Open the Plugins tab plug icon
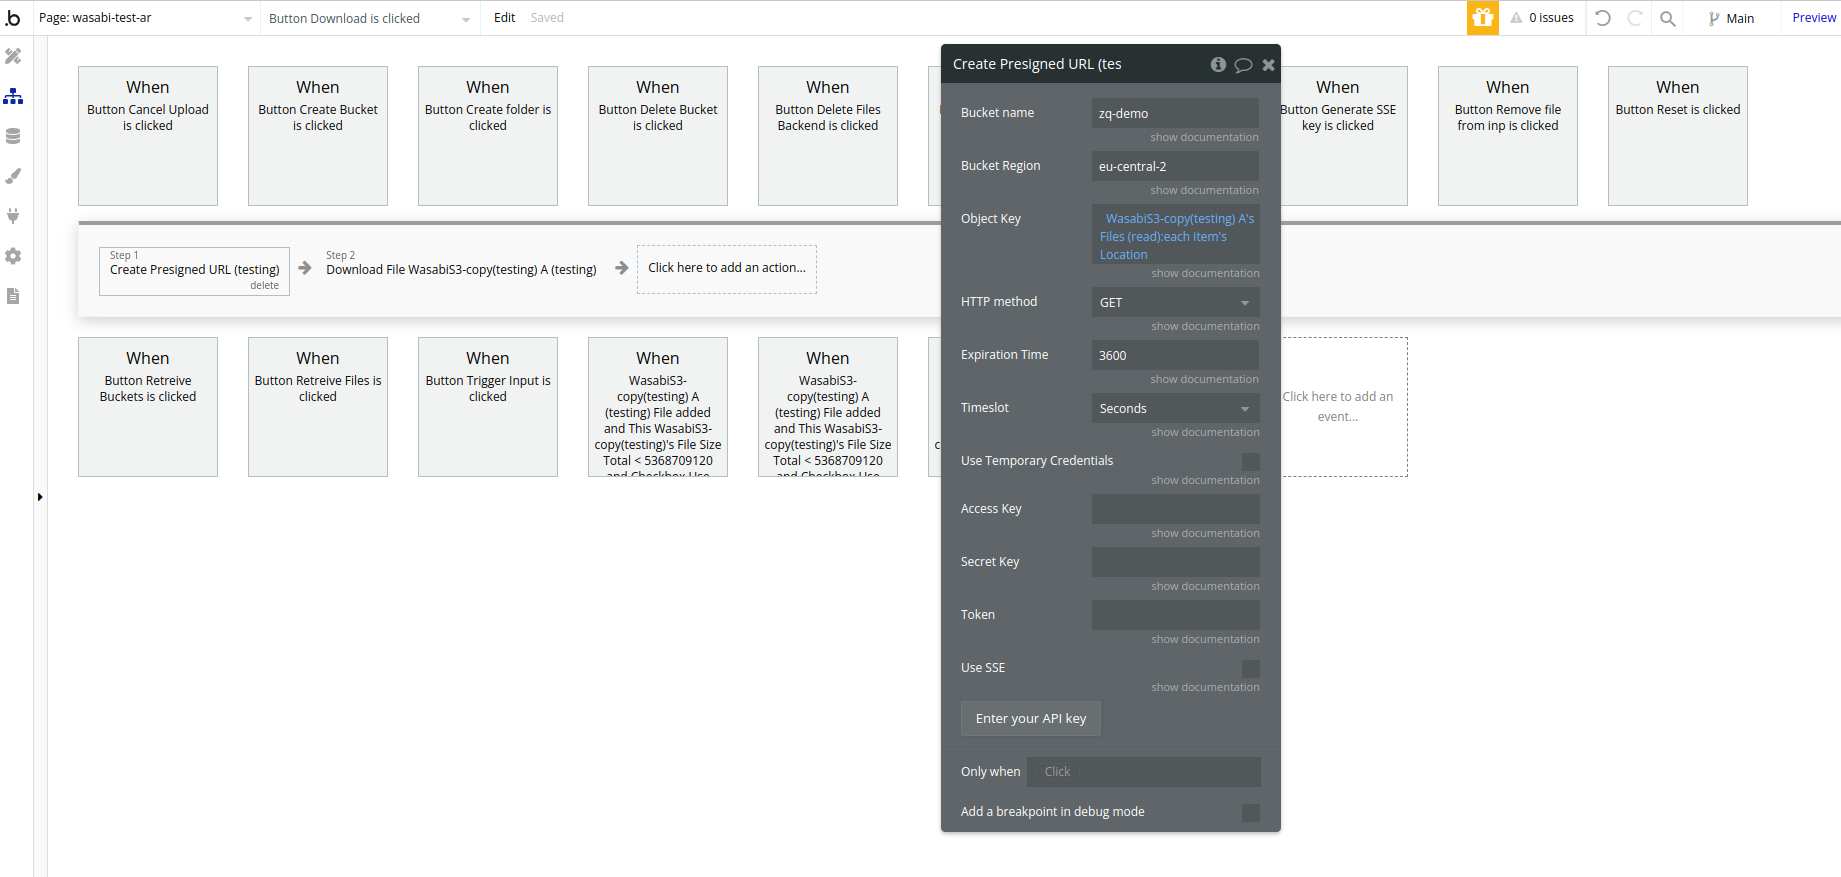Viewport: 1841px width, 877px height. pyautogui.click(x=13, y=216)
